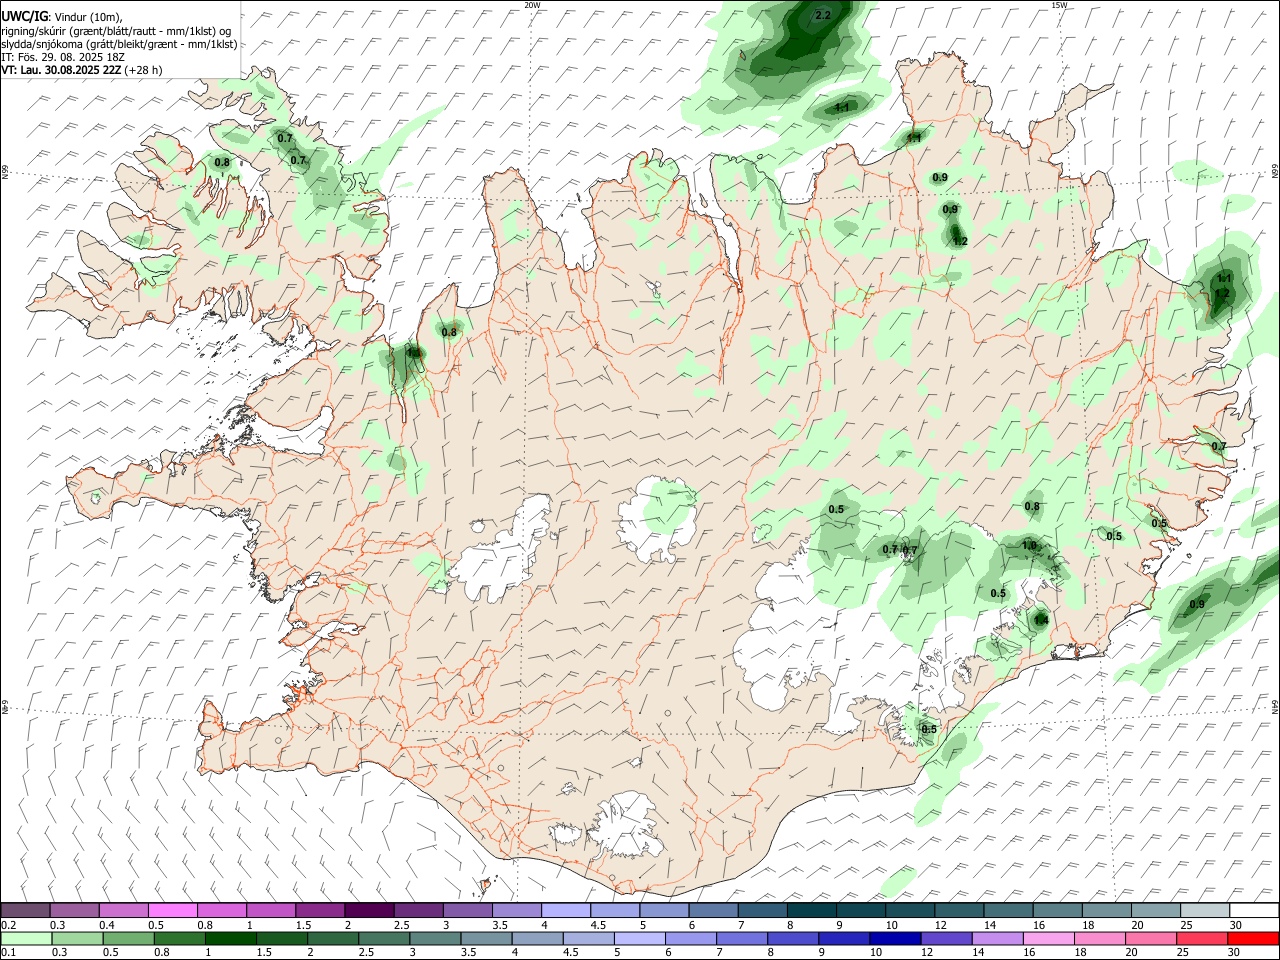Click the 1.4 precipitation value in the southeast
This screenshot has width=1280, height=960.
click(1041, 620)
